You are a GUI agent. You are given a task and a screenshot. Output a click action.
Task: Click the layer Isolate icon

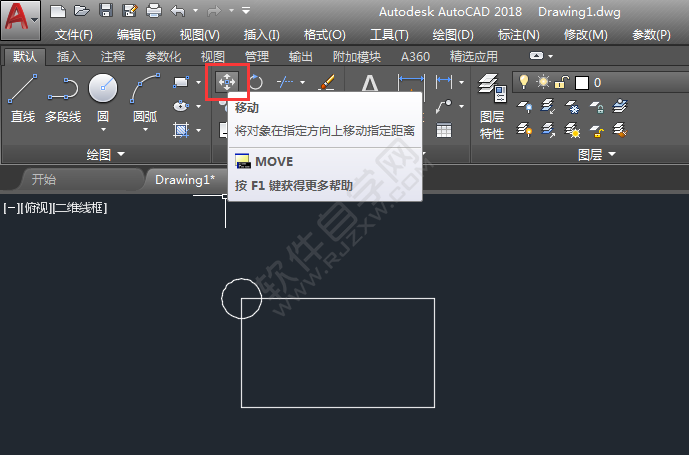[x=548, y=106]
